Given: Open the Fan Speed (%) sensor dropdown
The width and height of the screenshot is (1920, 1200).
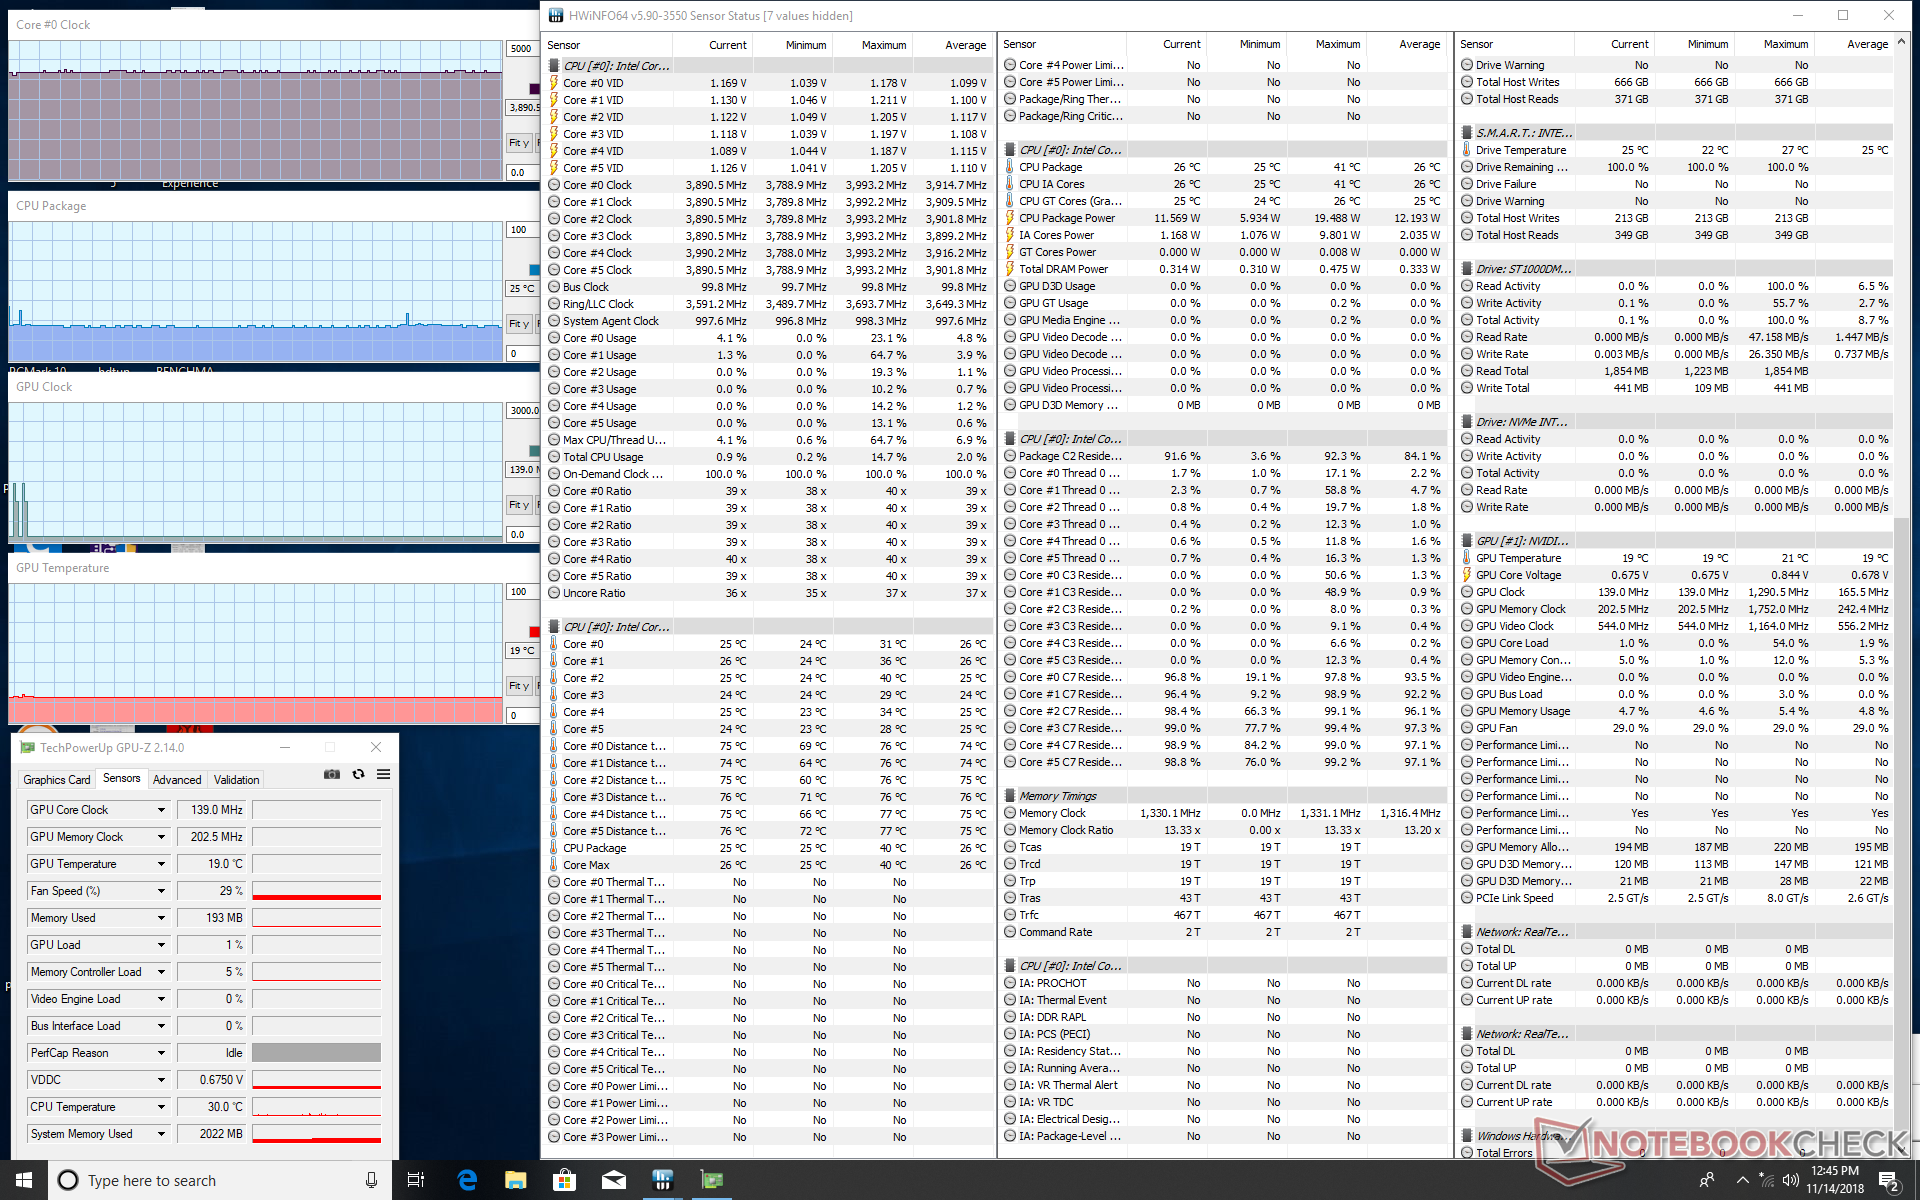Looking at the screenshot, I should [161, 891].
